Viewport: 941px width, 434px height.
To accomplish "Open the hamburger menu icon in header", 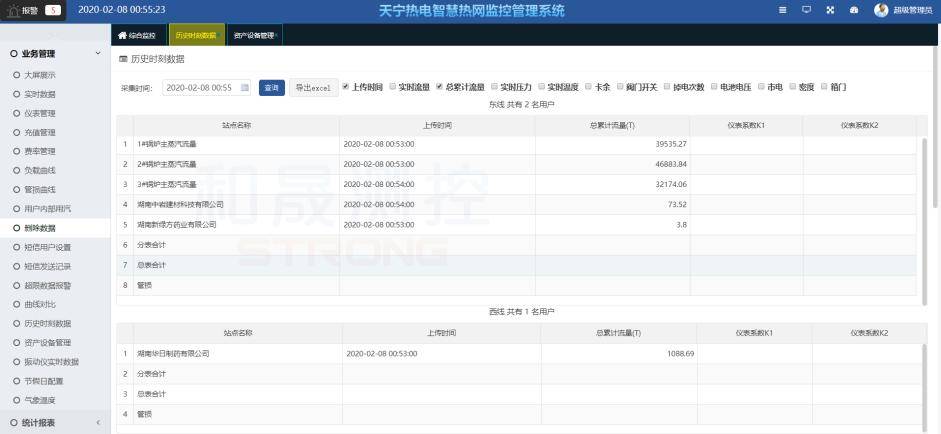I will click(783, 10).
